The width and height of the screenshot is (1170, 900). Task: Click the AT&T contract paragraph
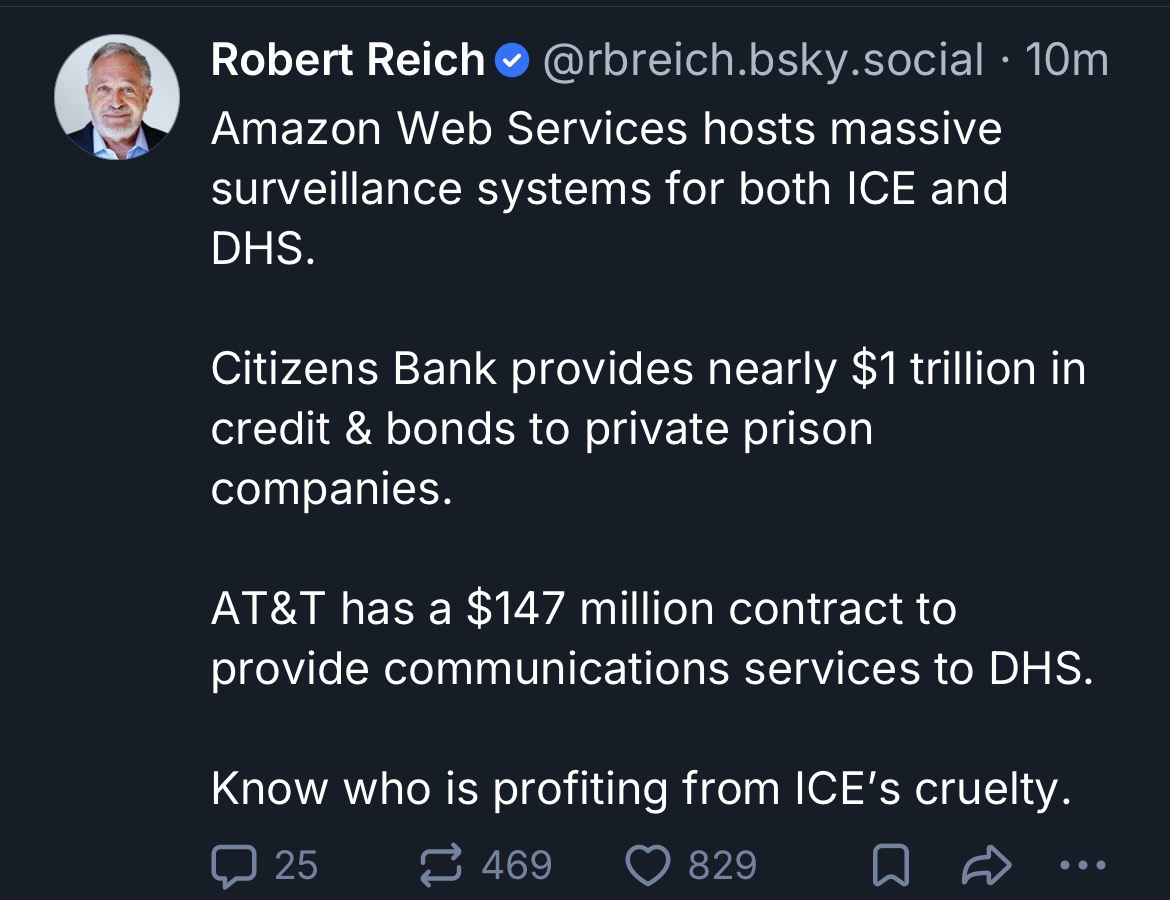pyautogui.click(x=650, y=639)
